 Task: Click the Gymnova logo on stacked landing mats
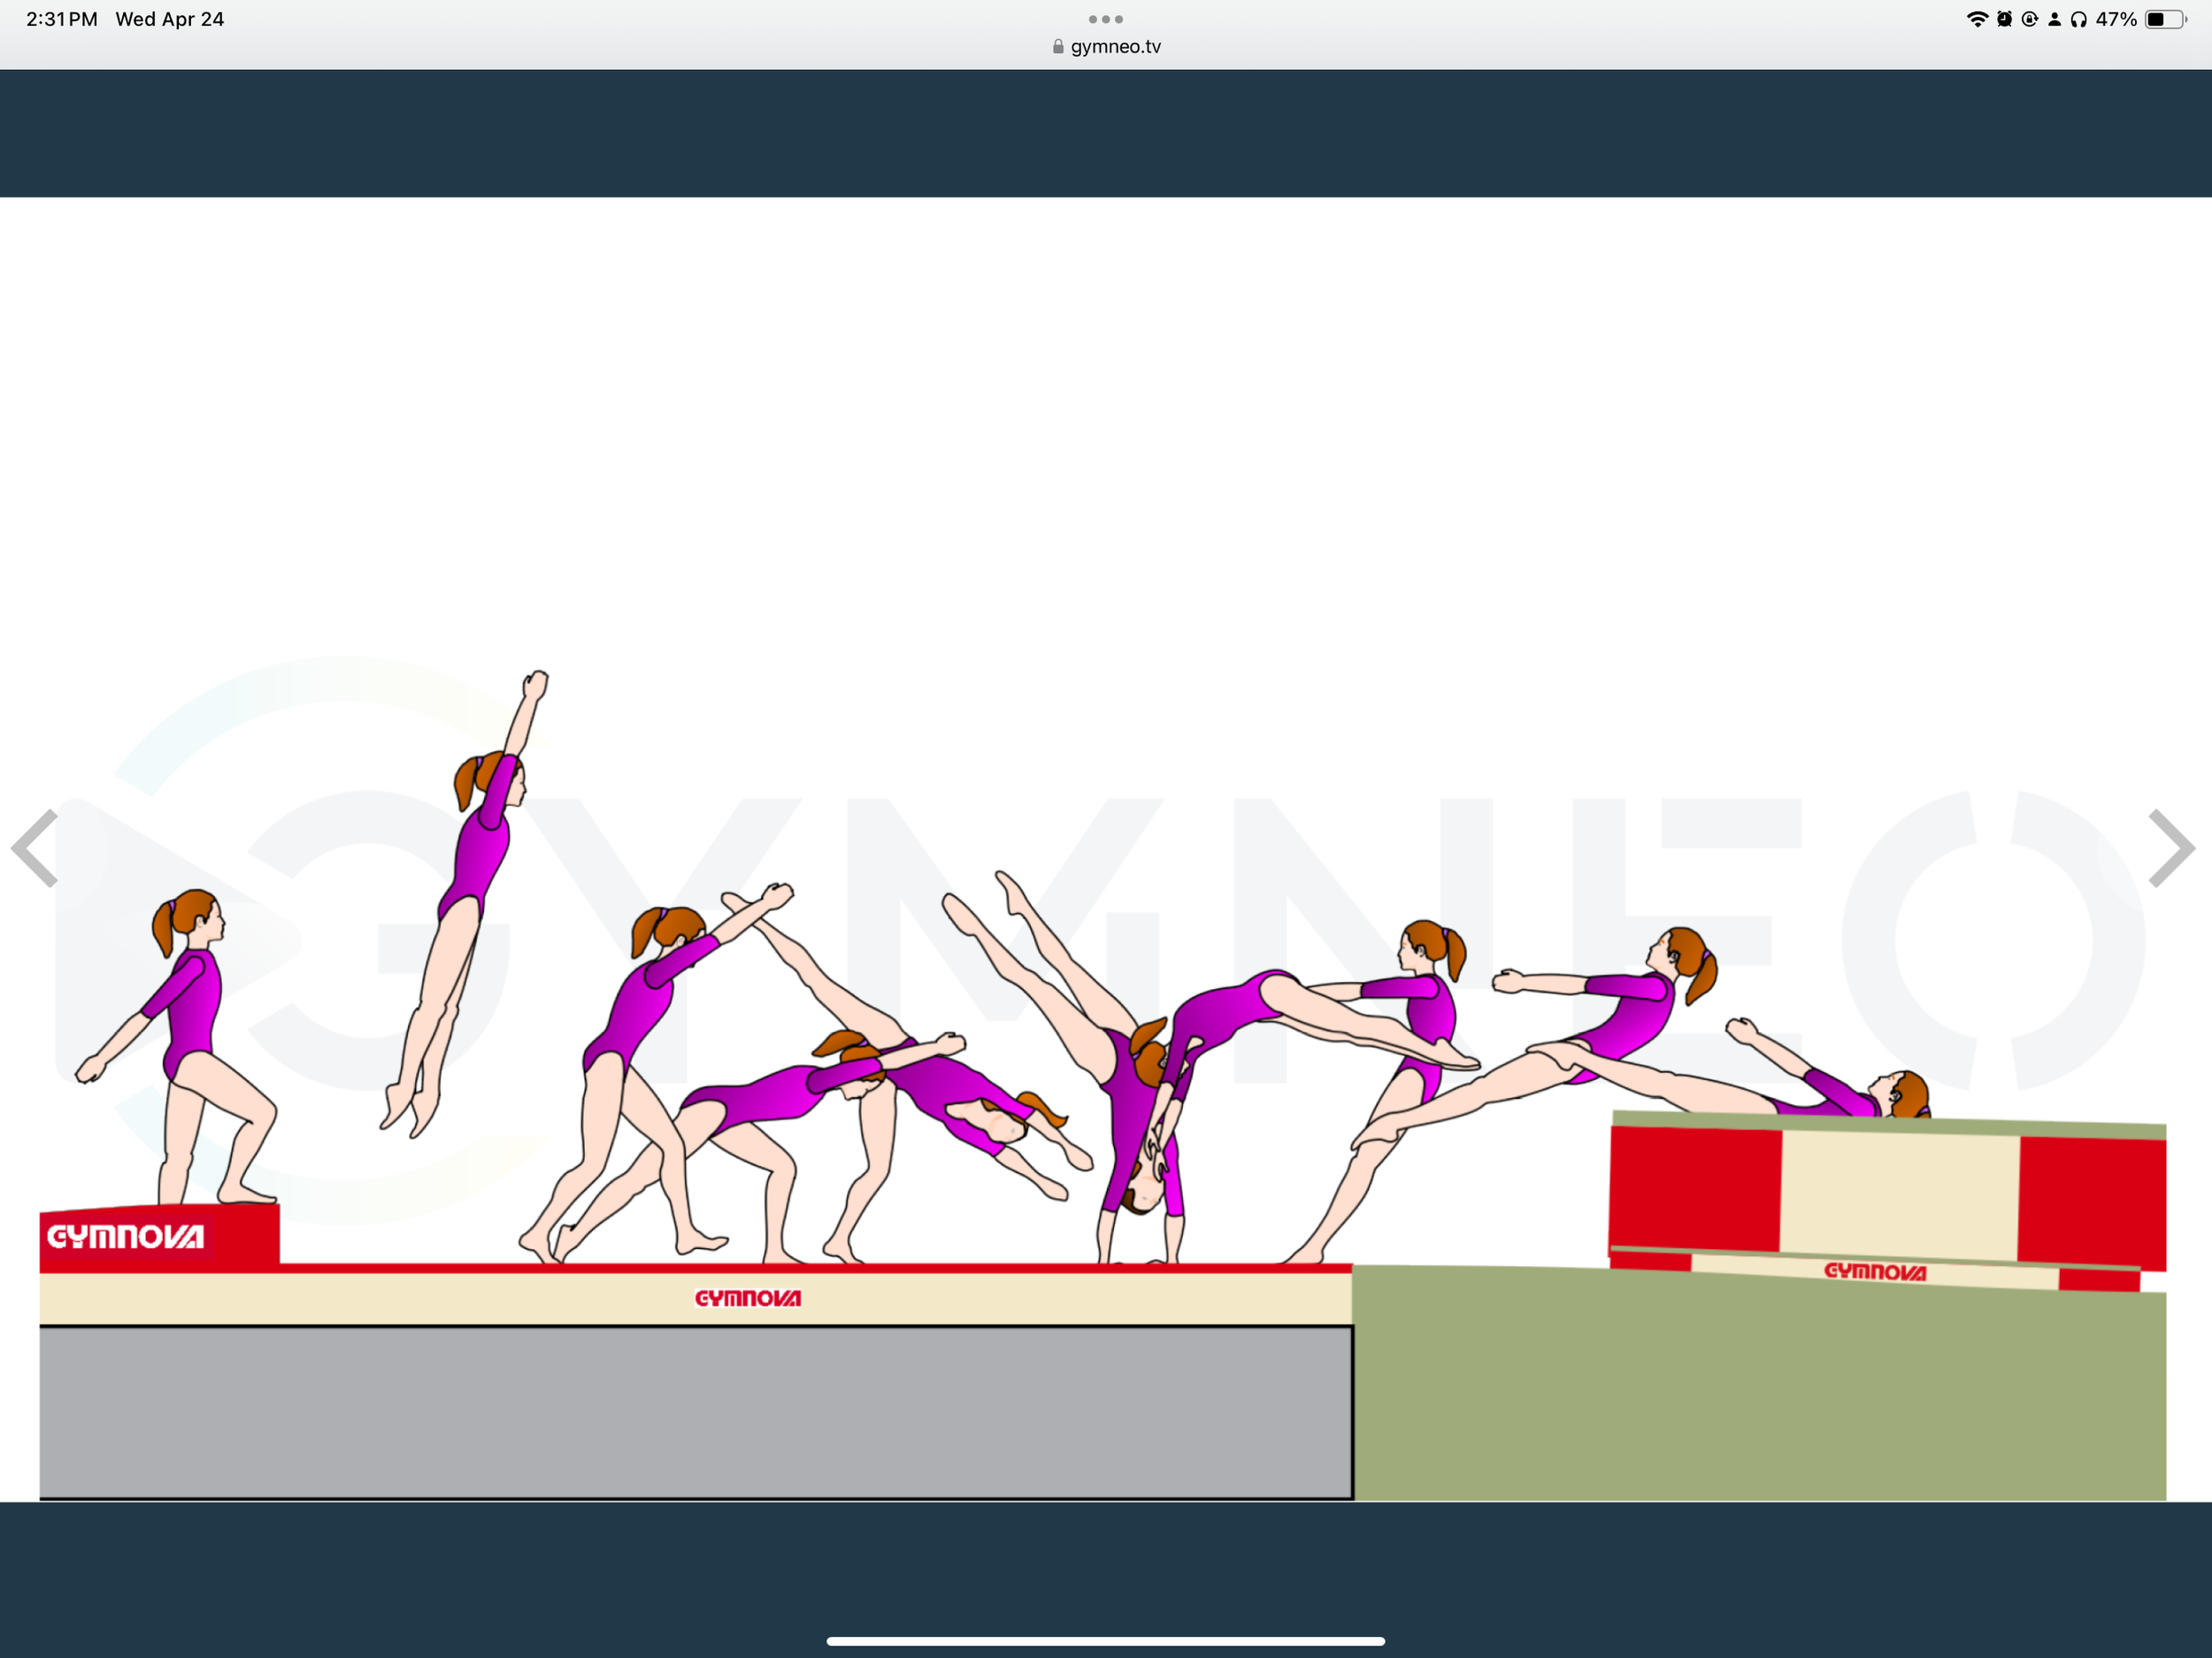click(x=1874, y=1271)
